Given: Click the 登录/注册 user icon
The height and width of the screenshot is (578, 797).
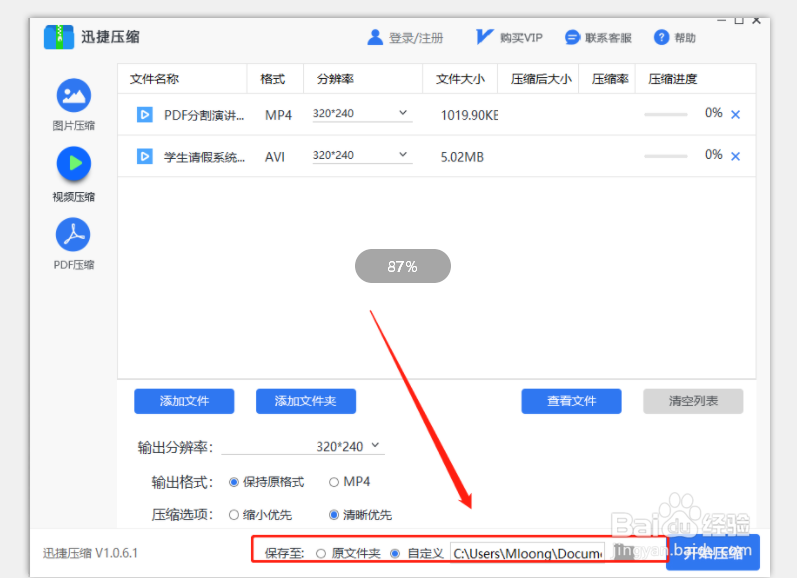Looking at the screenshot, I should click(375, 37).
